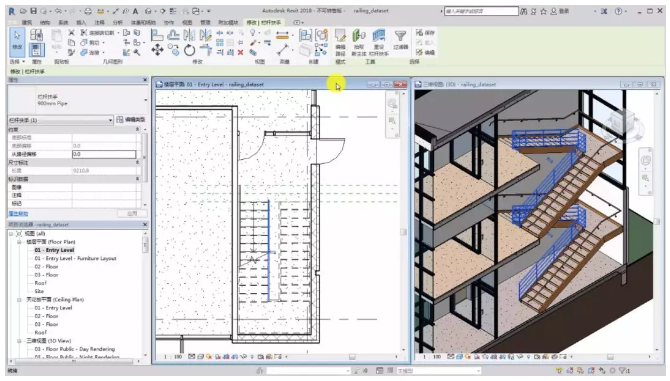670x381 pixels.
Task: Select '03 - Floor Public - Day Rendering' view
Action: pos(75,349)
